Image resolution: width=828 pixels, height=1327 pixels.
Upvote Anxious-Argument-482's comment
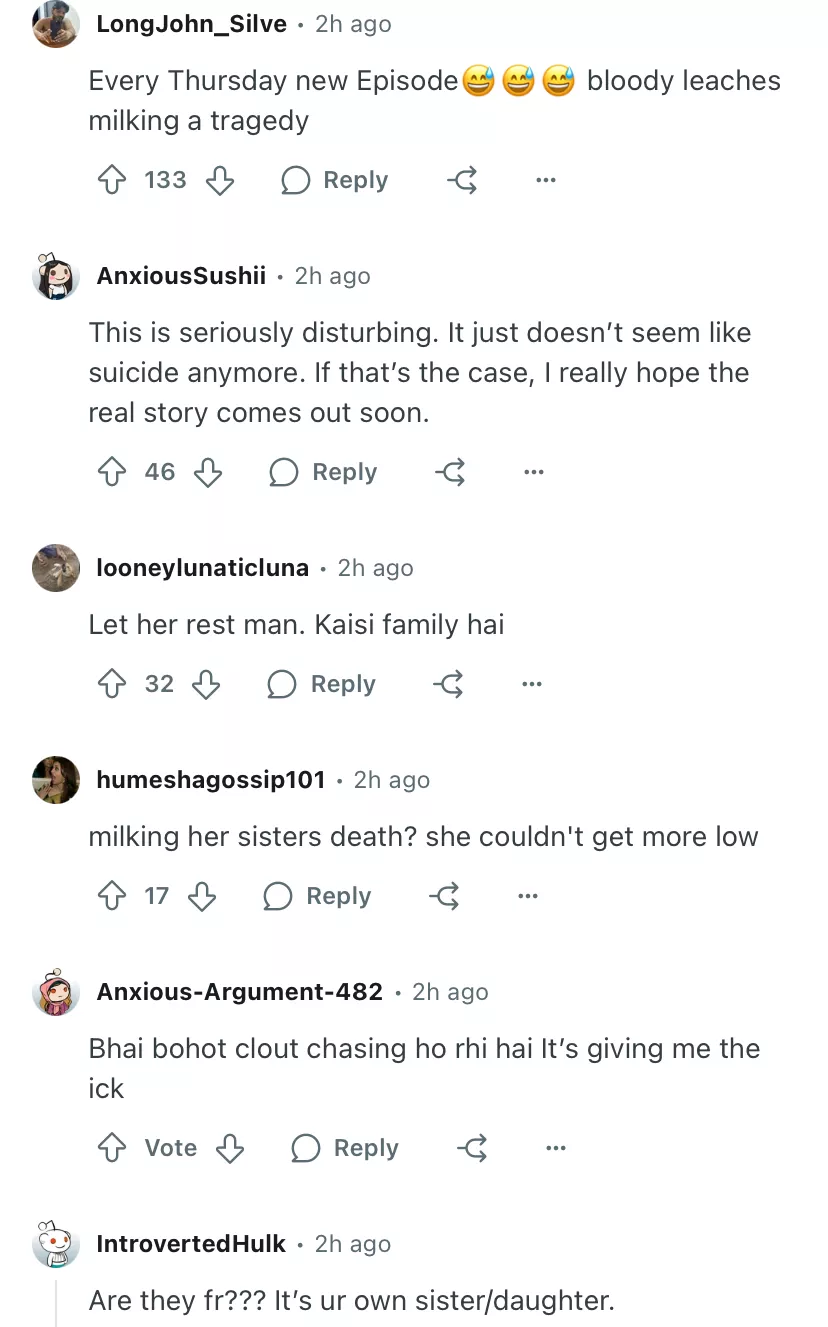[110, 1148]
